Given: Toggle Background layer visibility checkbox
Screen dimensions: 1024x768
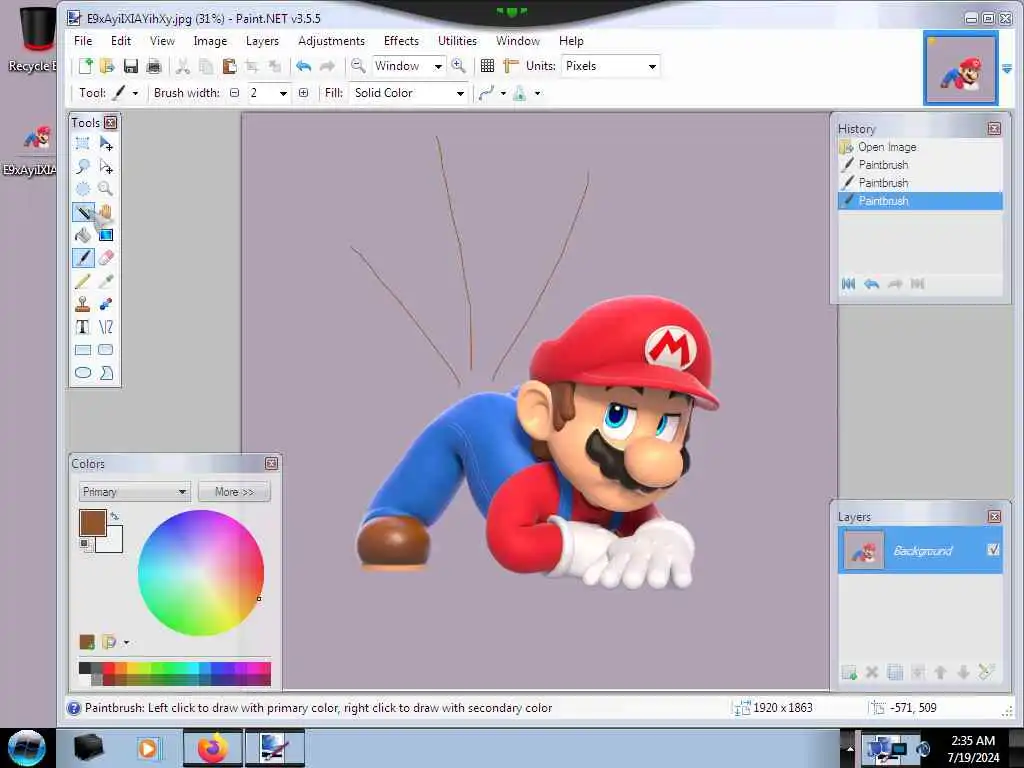Looking at the screenshot, I should point(993,550).
